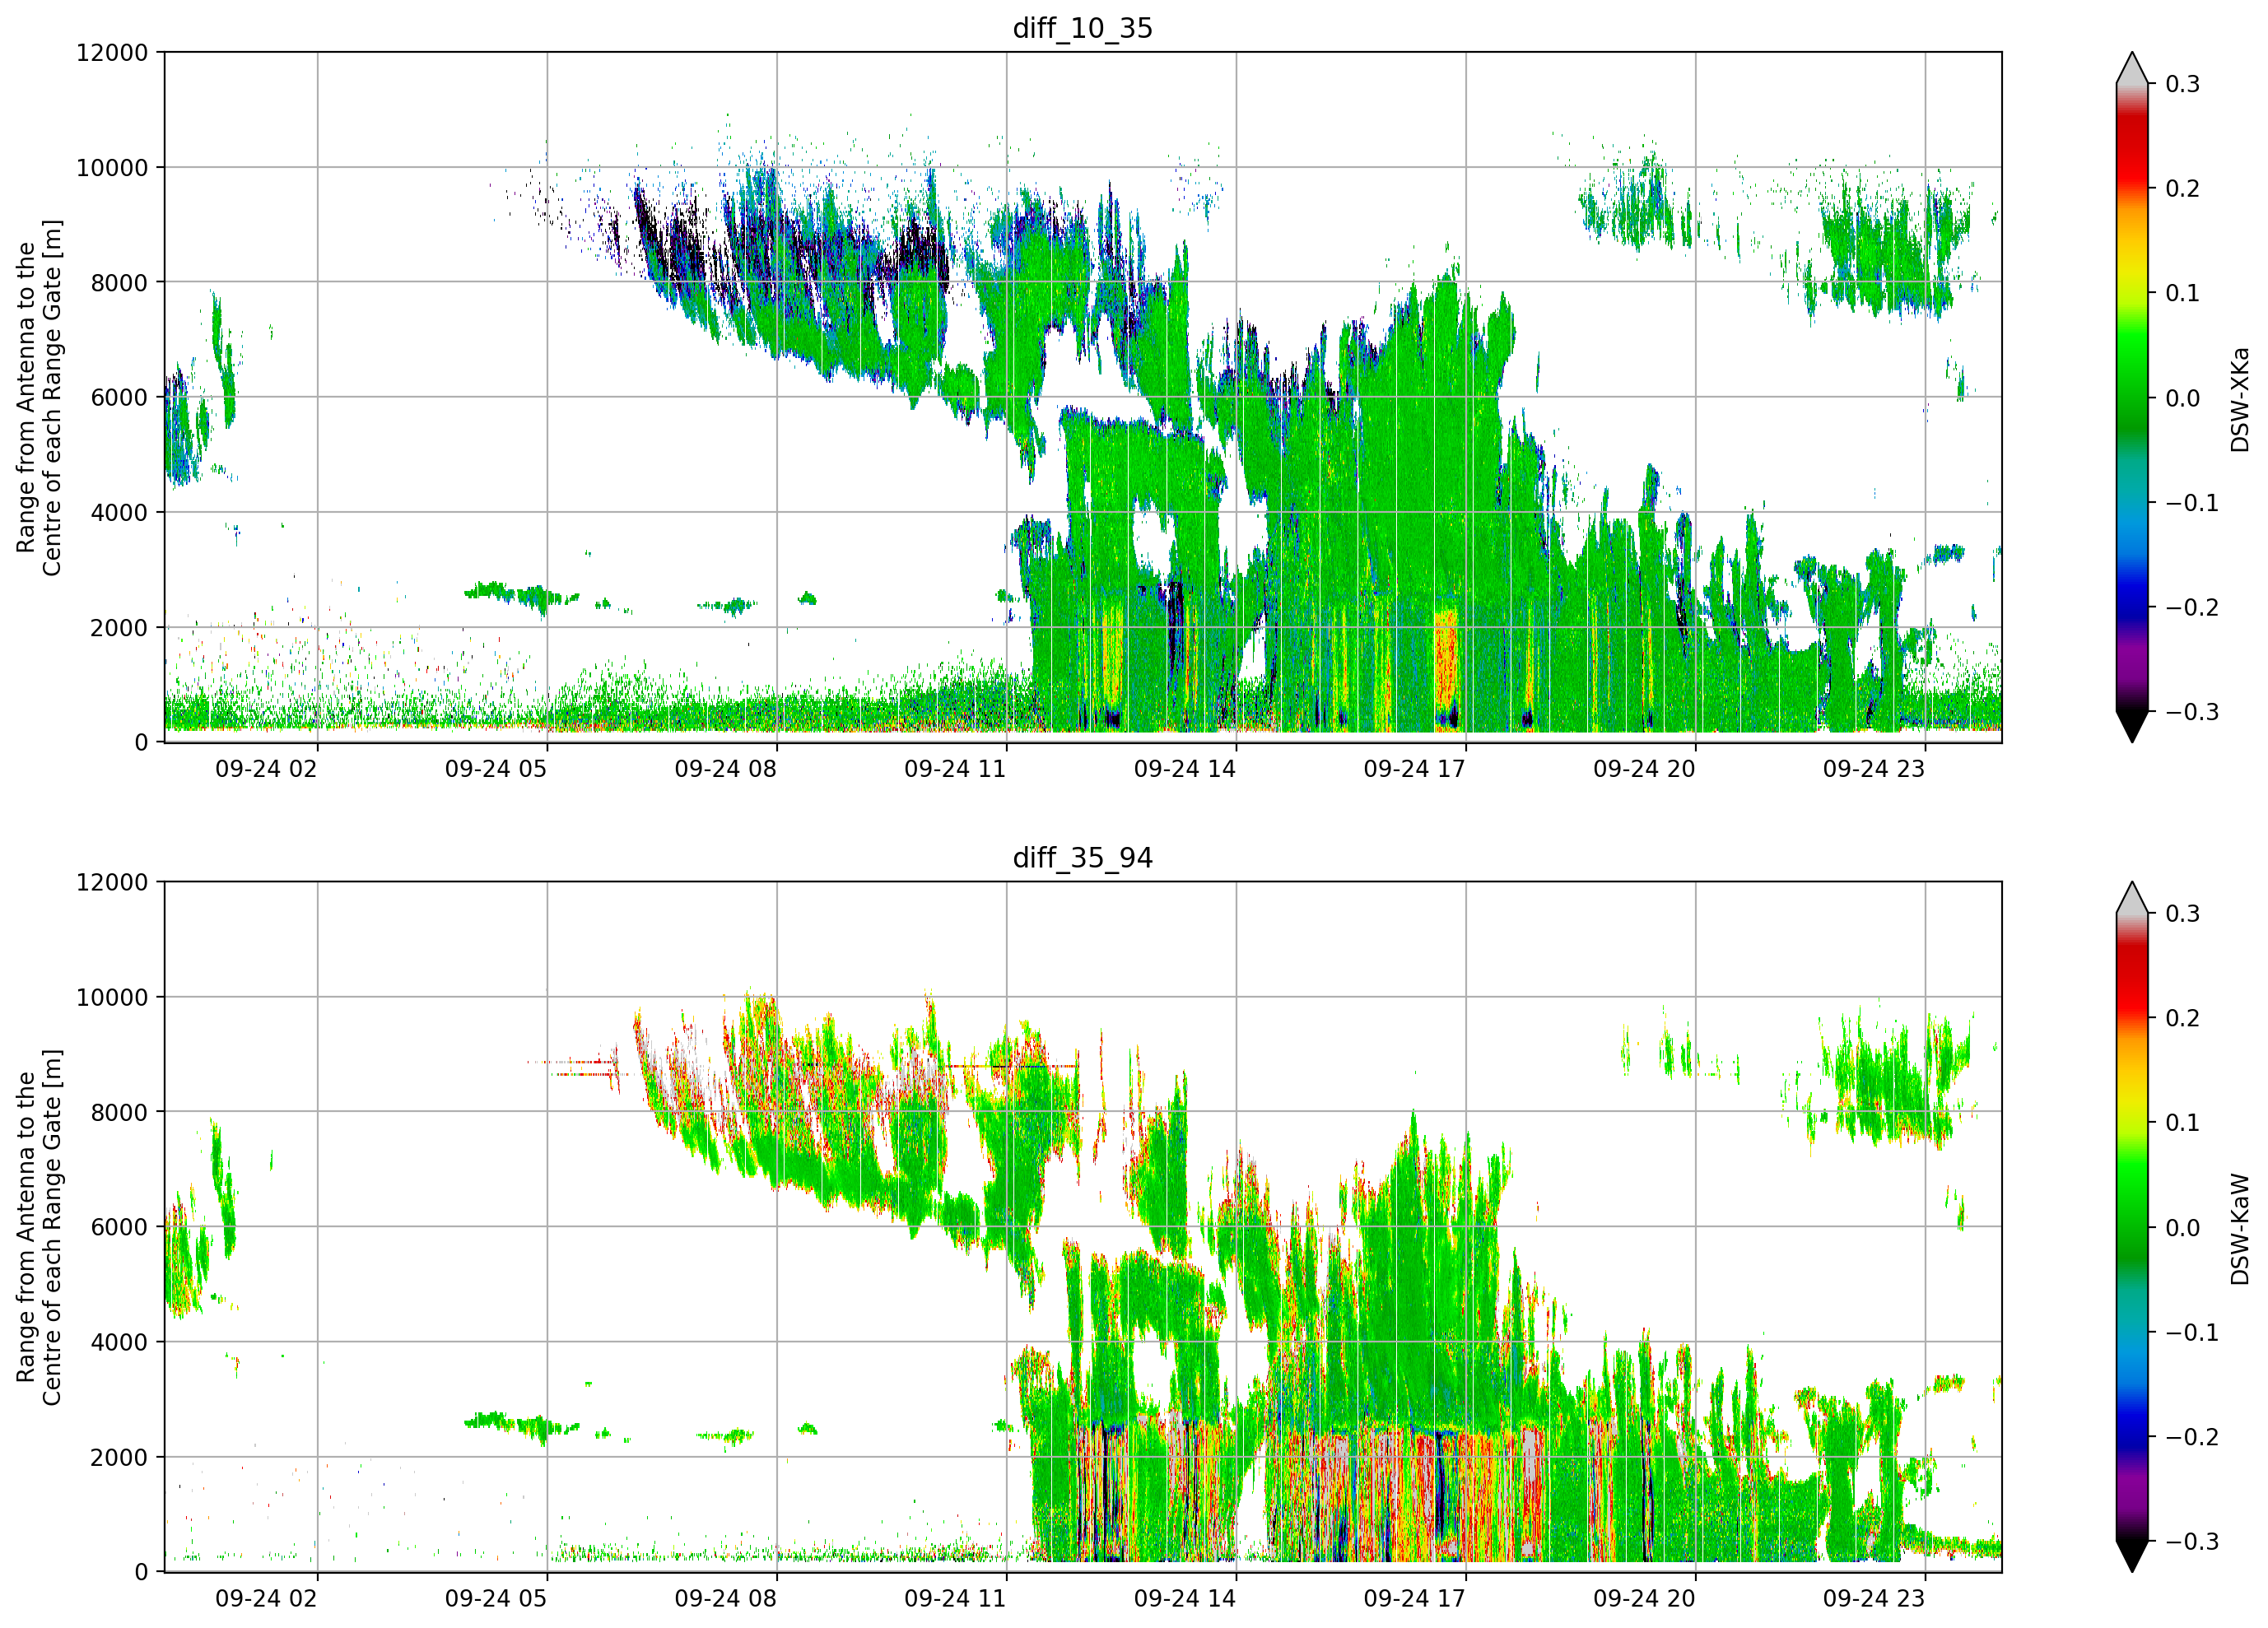
Task: Click the 09-24 08 tick label under diff_10_35
Action: 725,769
